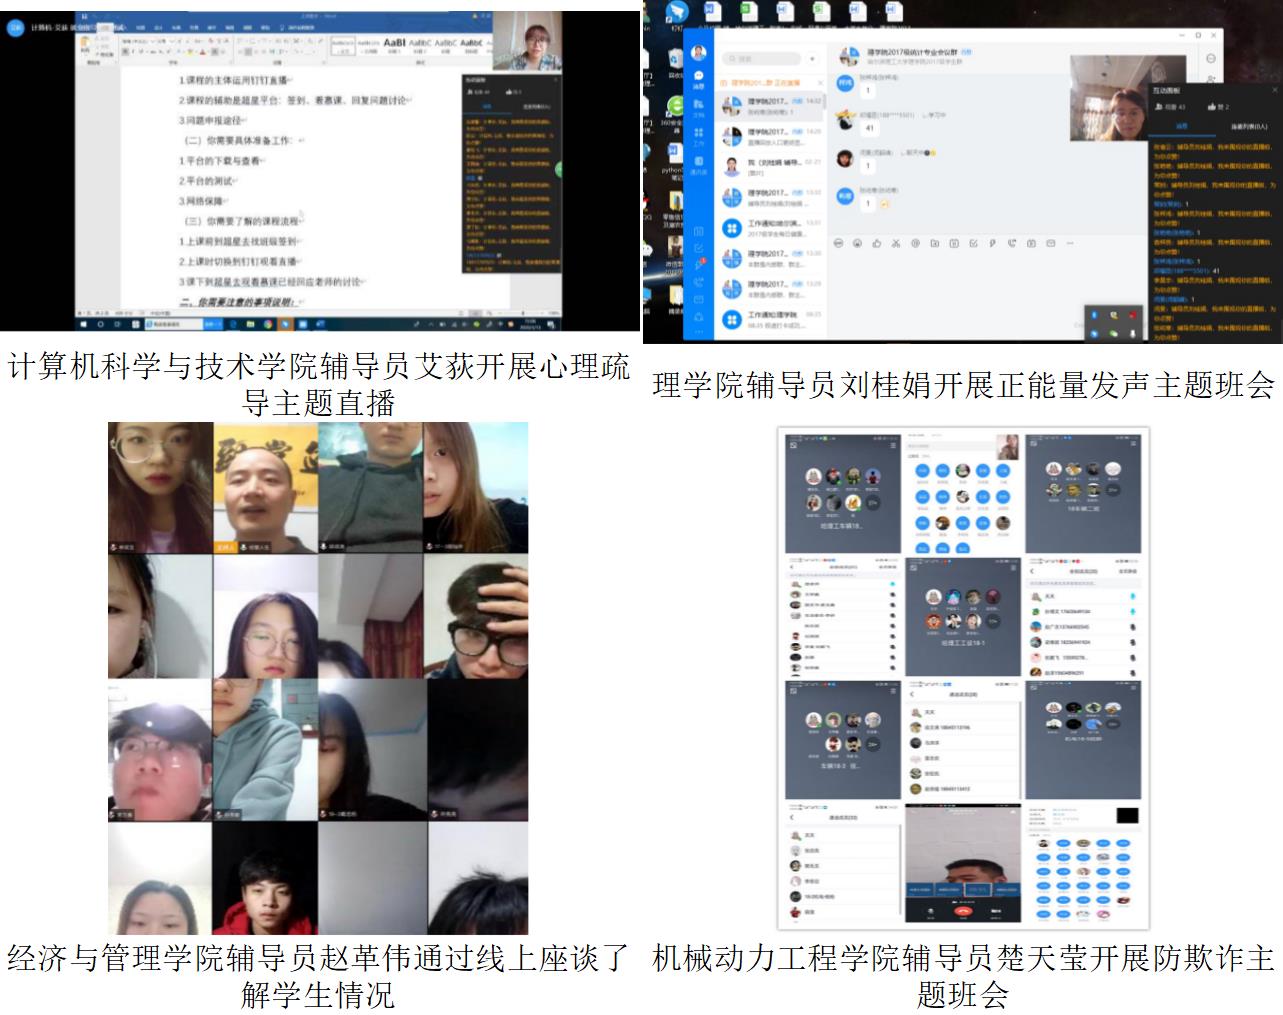Click the thumbs-up icon in chat toolbar
Viewport: 1283px width, 1015px height.
pyautogui.click(x=877, y=243)
